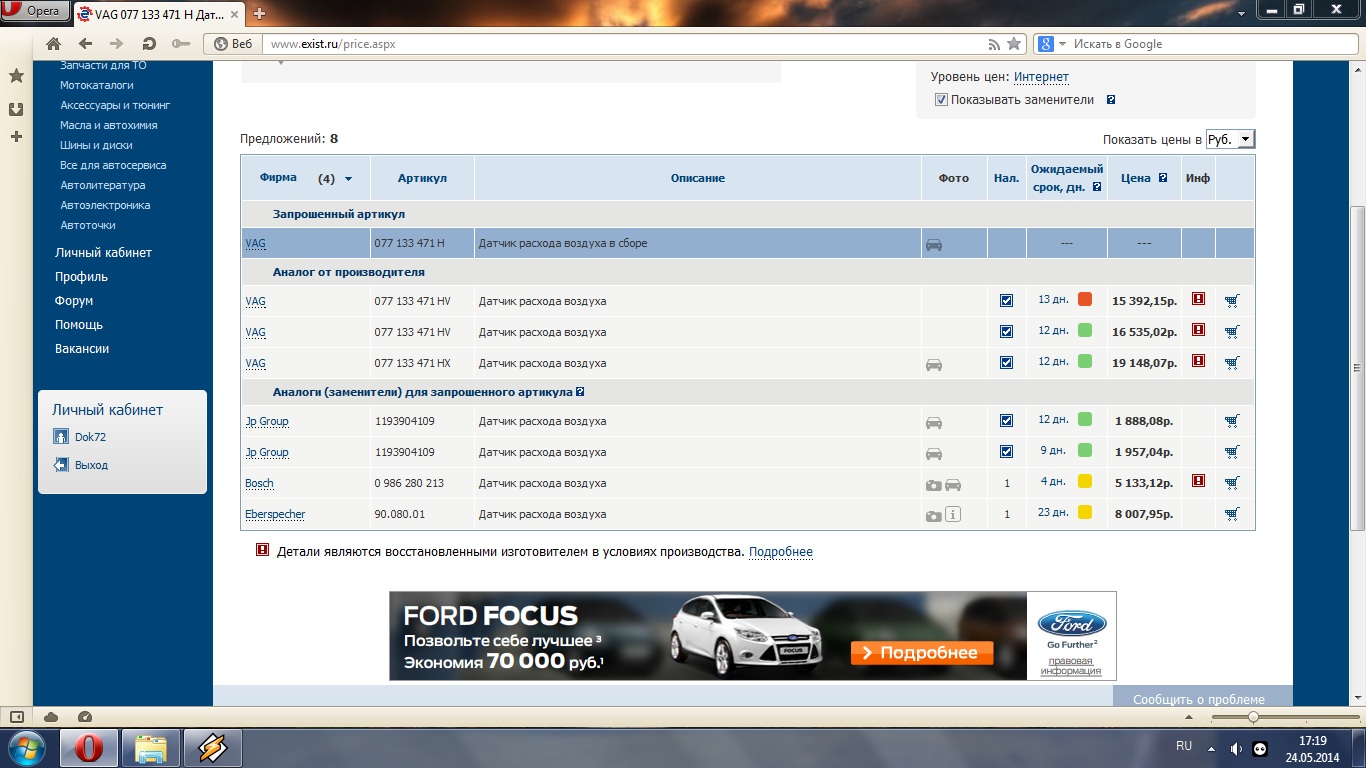Open help mark beside Показывать заменители
The height and width of the screenshot is (768, 1366).
(x=1111, y=100)
